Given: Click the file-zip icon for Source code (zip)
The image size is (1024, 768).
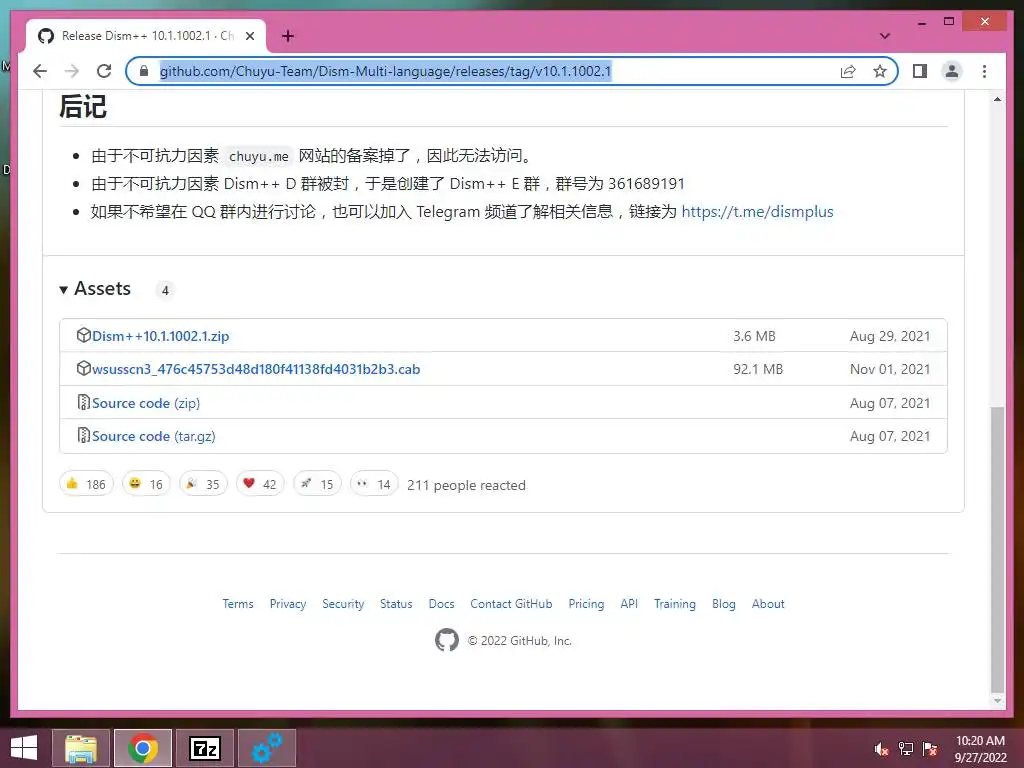Looking at the screenshot, I should (x=84, y=402).
